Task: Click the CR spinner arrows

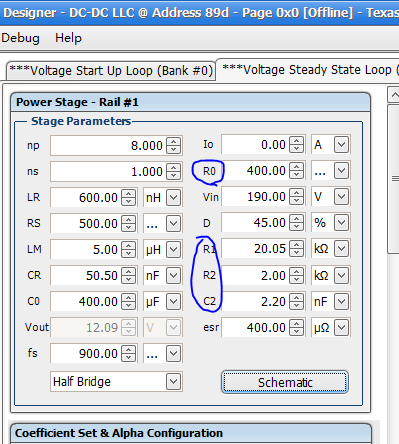Action: pos(128,276)
